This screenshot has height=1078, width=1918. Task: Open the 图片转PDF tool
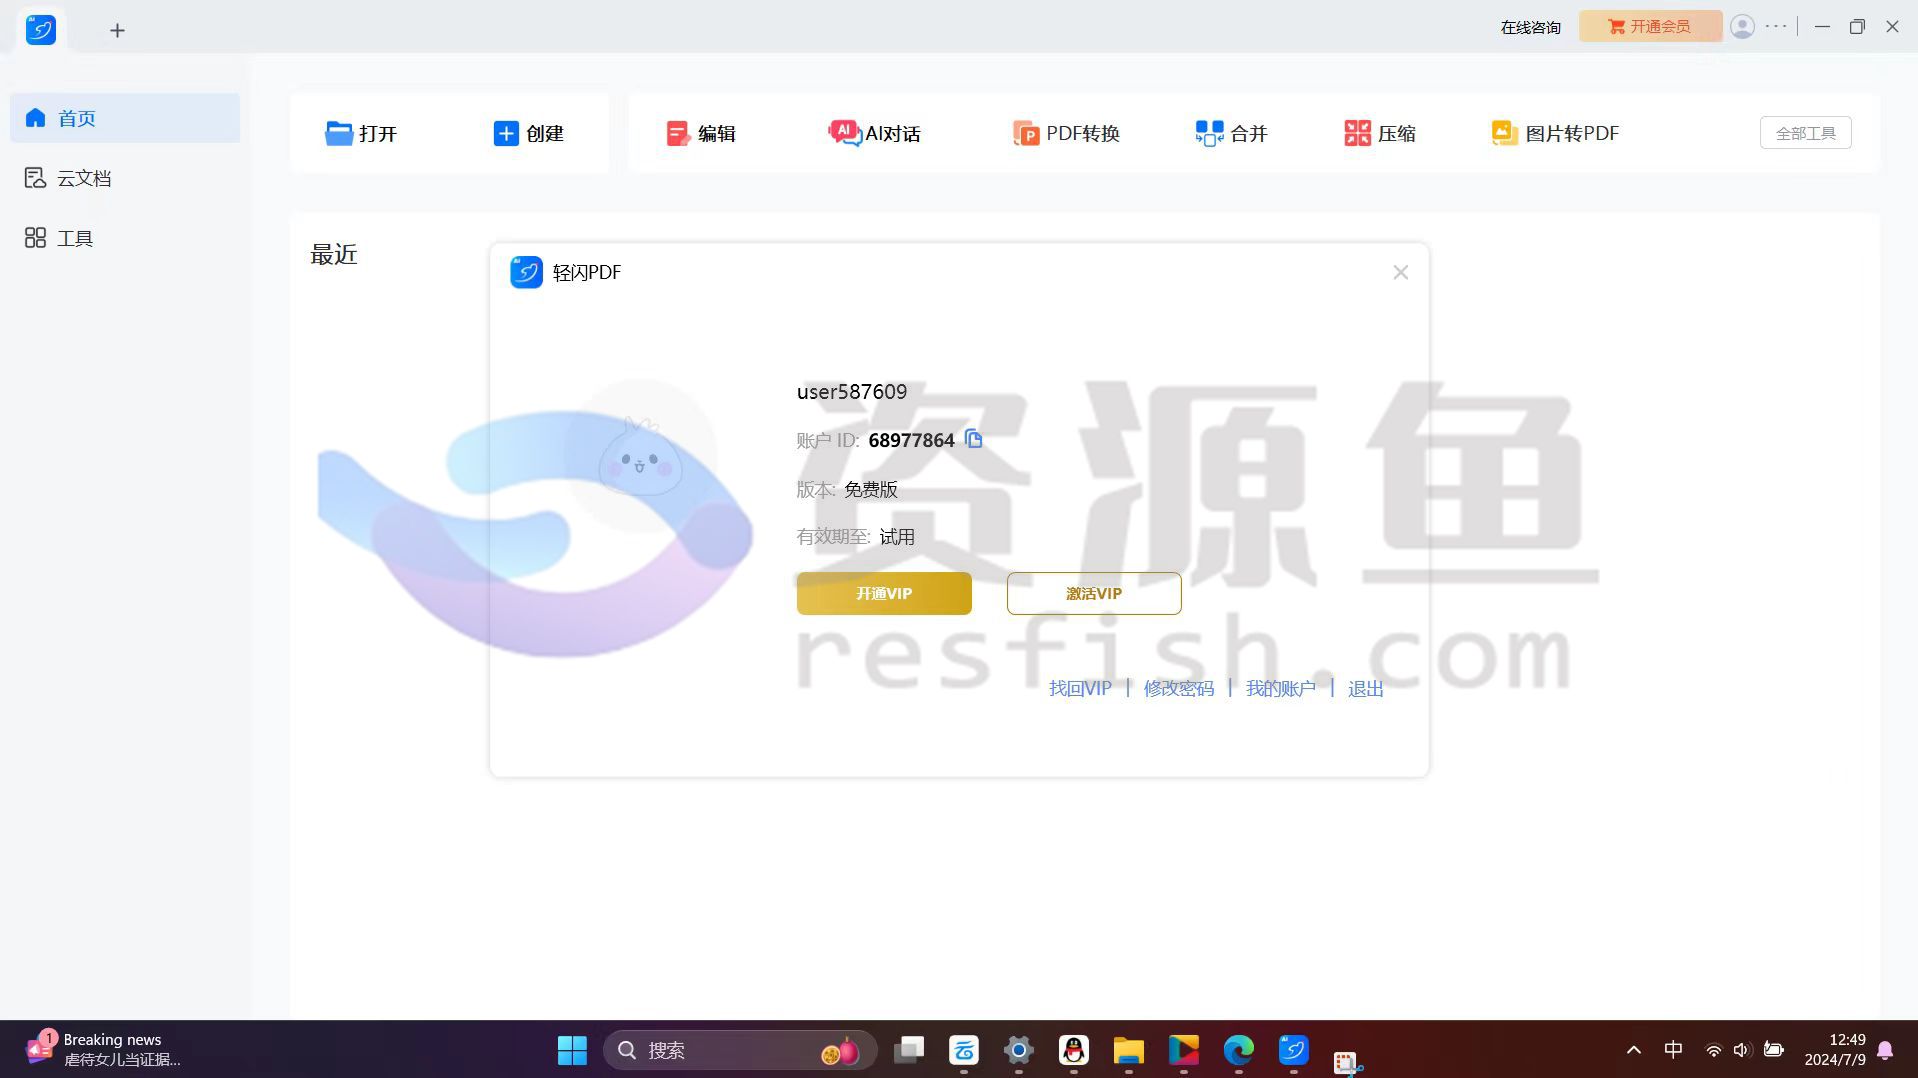click(x=1555, y=133)
